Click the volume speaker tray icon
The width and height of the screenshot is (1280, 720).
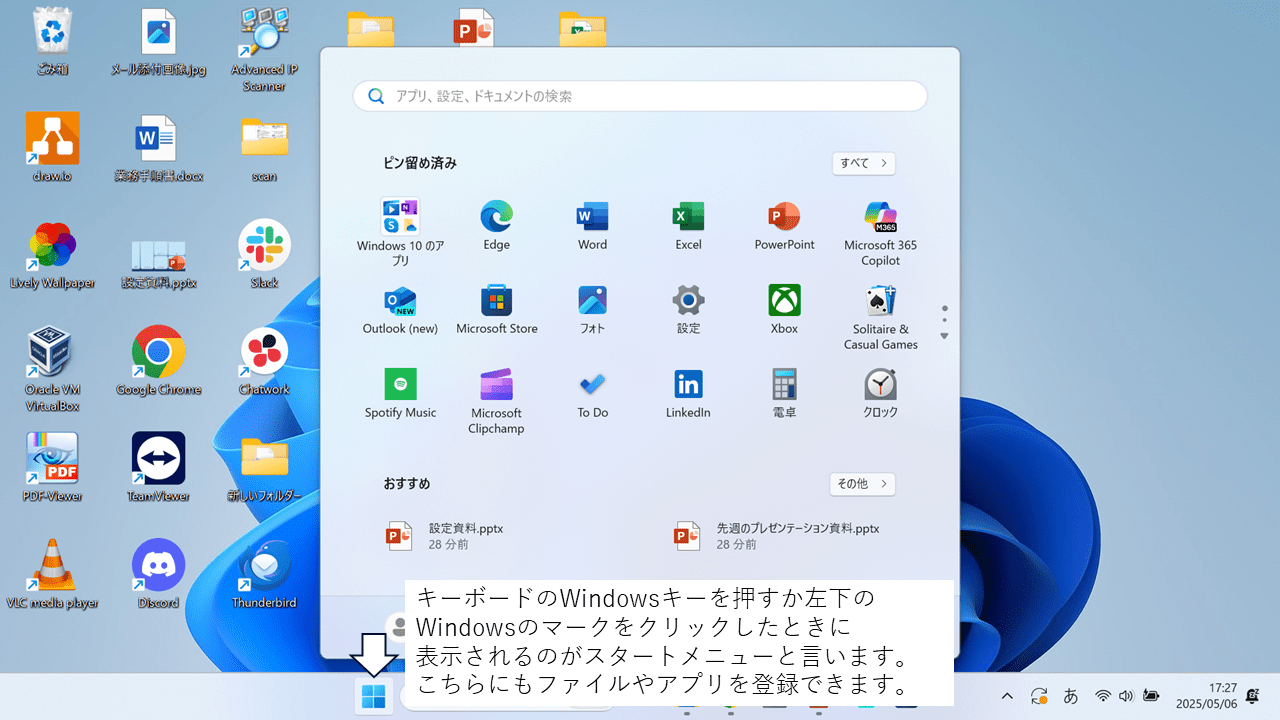pos(1126,696)
